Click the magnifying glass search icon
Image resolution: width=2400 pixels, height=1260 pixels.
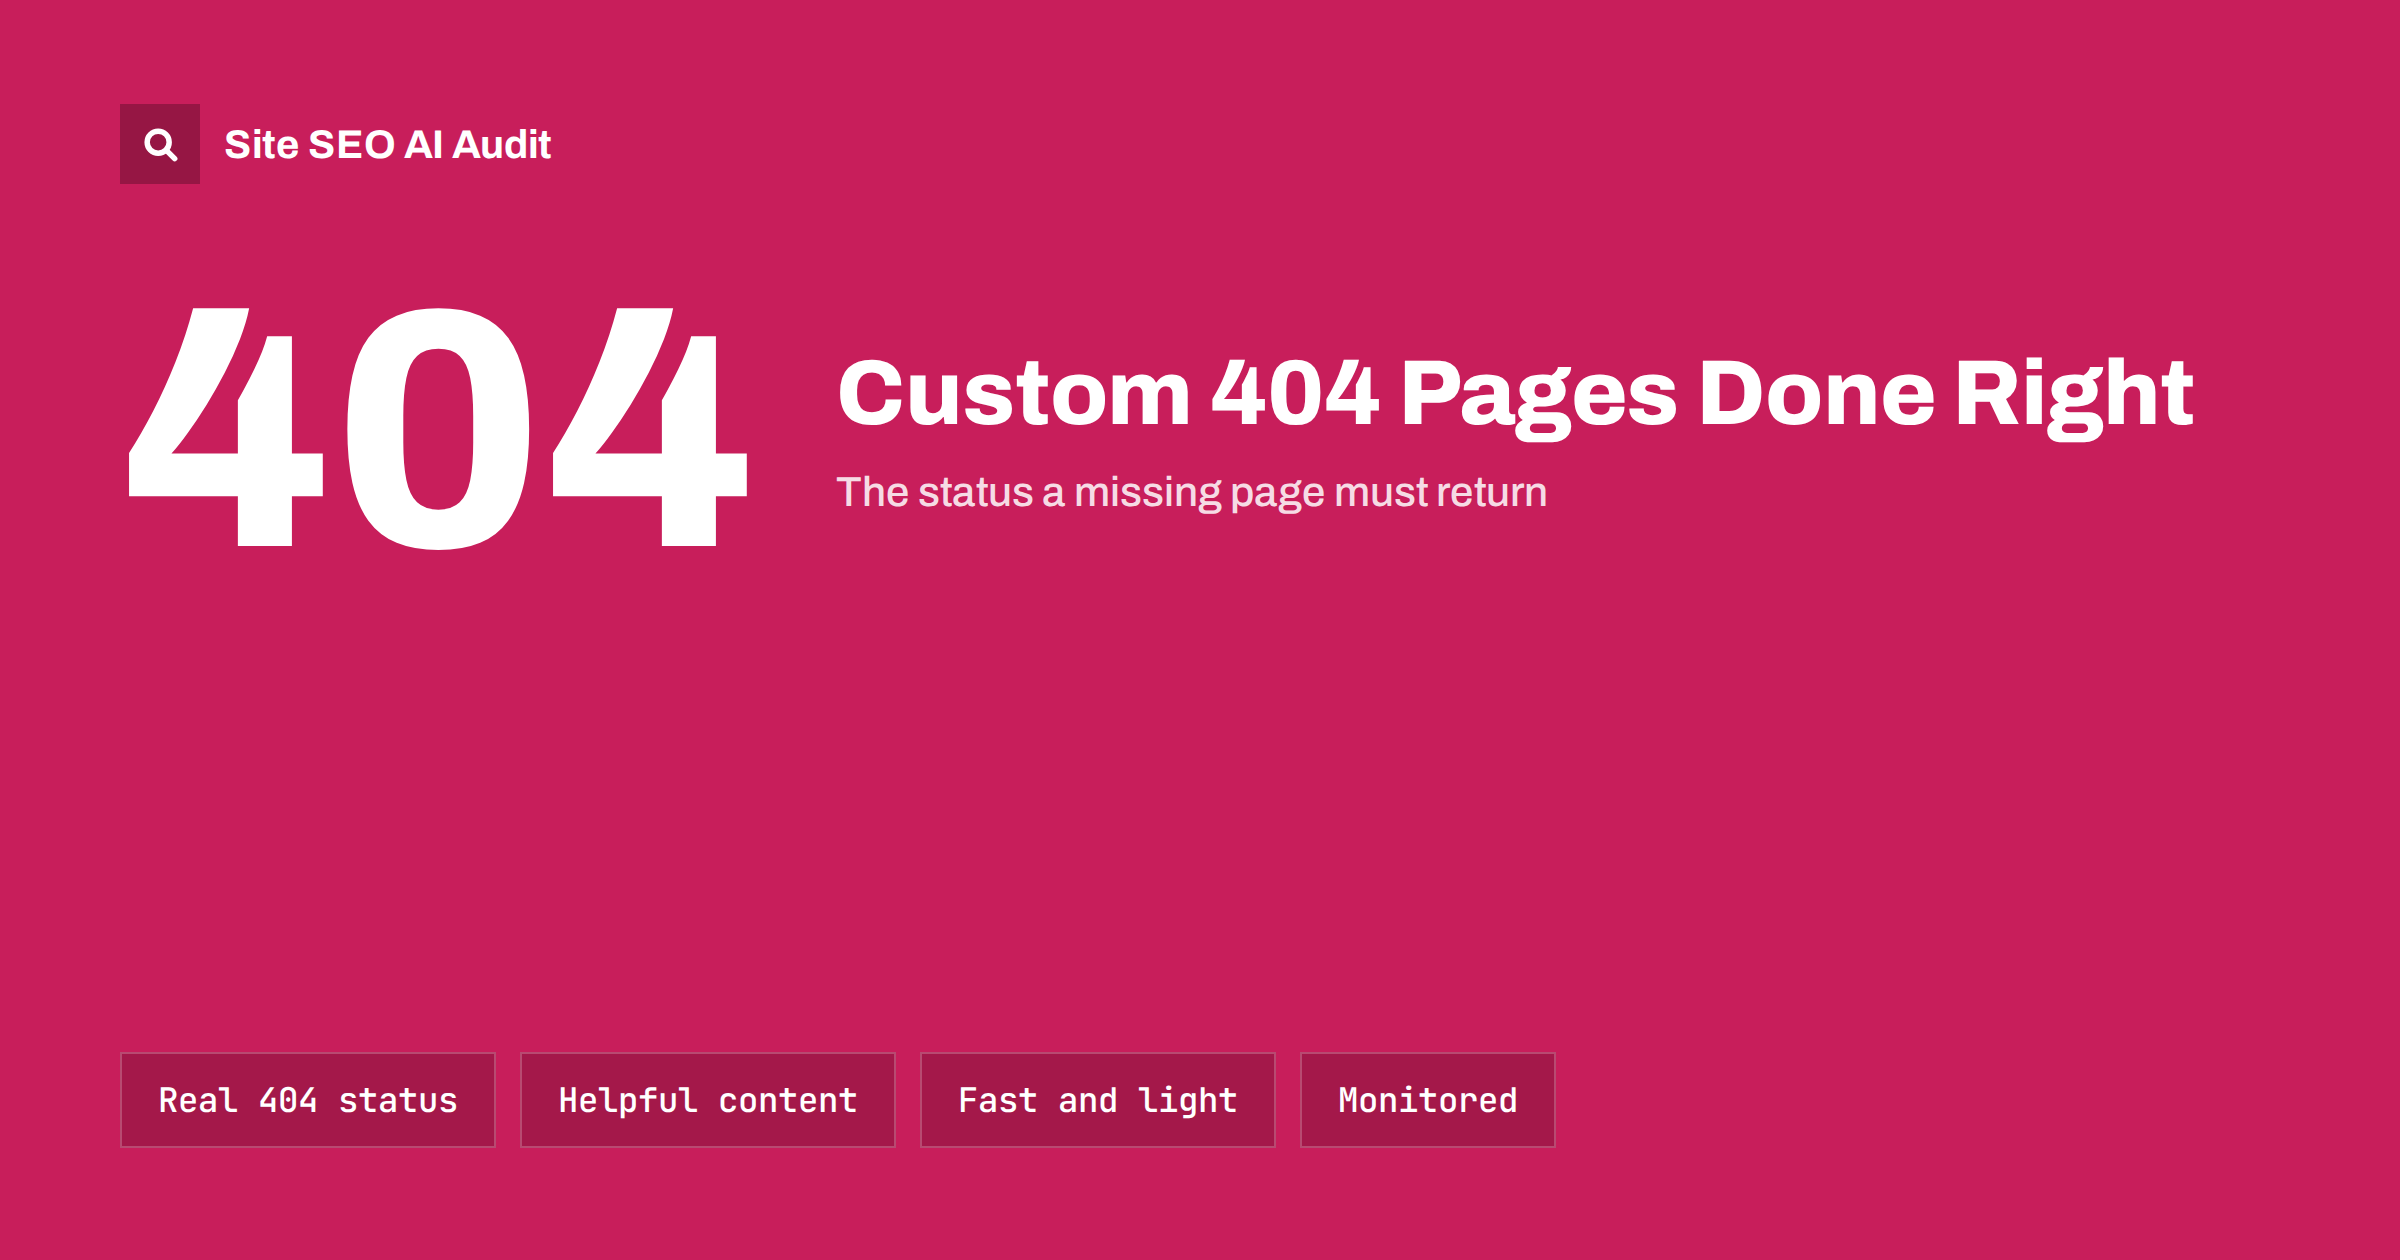click(x=160, y=144)
